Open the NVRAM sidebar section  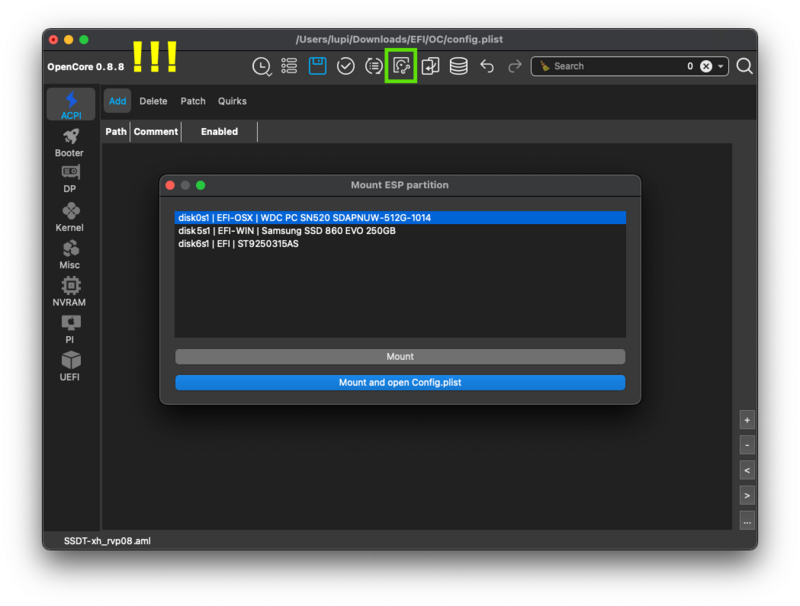coord(70,292)
